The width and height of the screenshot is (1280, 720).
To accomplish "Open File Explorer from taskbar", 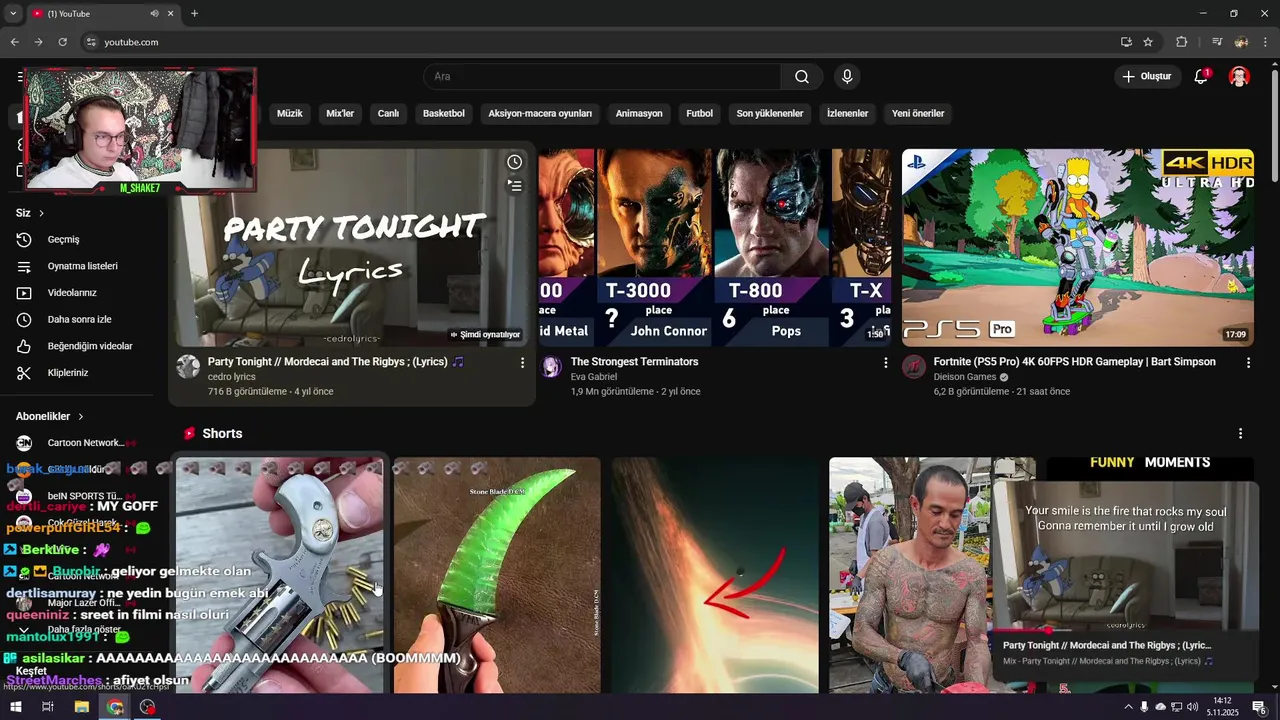I will [81, 707].
